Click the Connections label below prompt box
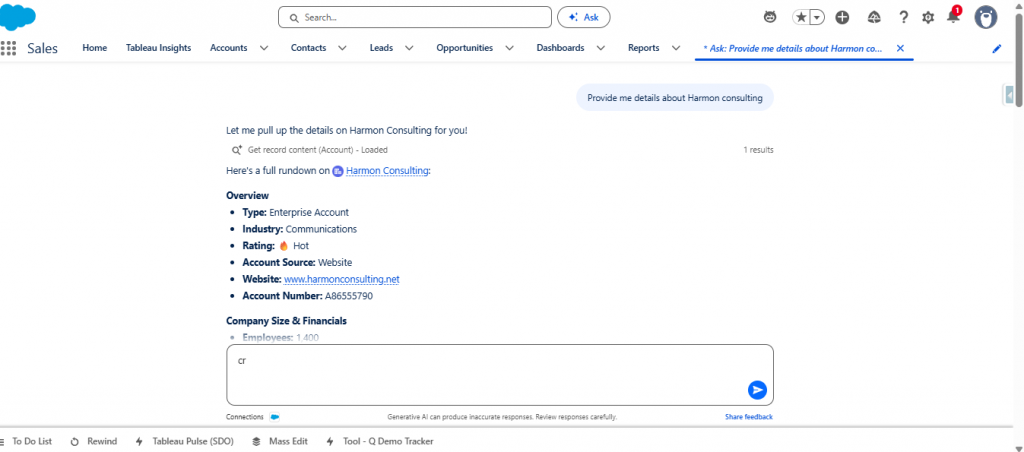Viewport: 1024px width, 452px height. [245, 417]
